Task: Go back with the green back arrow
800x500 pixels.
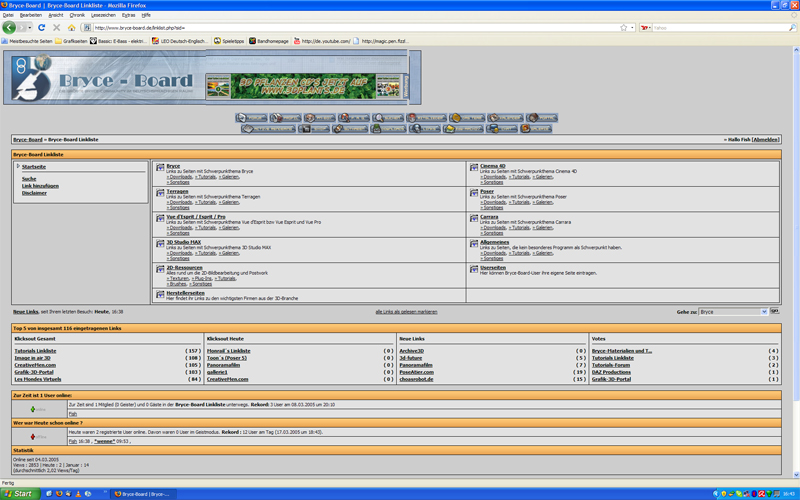Action: (x=9, y=28)
